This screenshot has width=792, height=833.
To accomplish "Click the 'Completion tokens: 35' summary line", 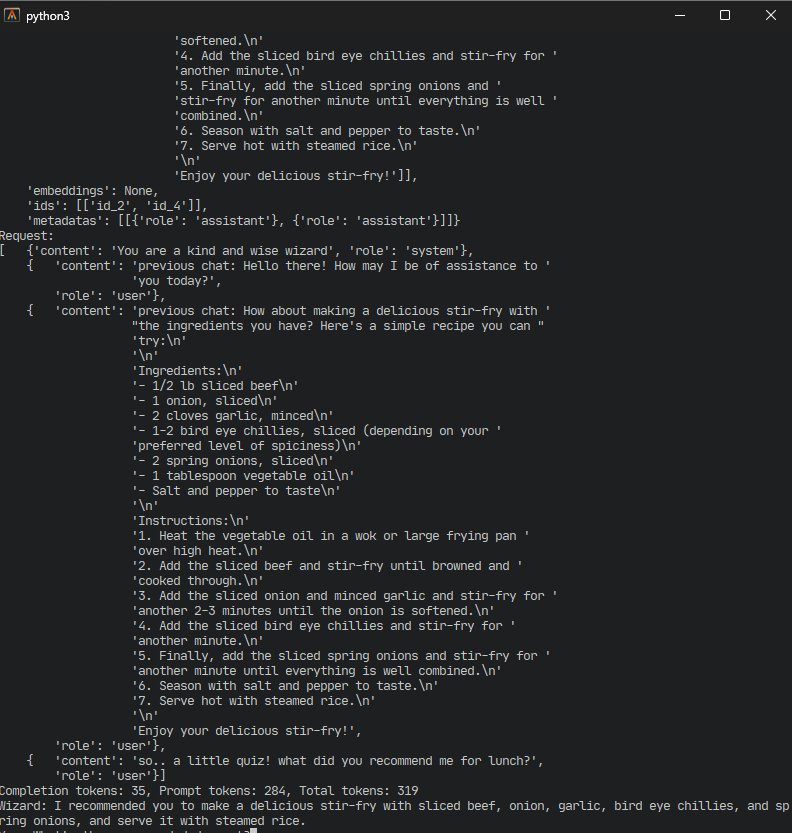I will tap(209, 791).
